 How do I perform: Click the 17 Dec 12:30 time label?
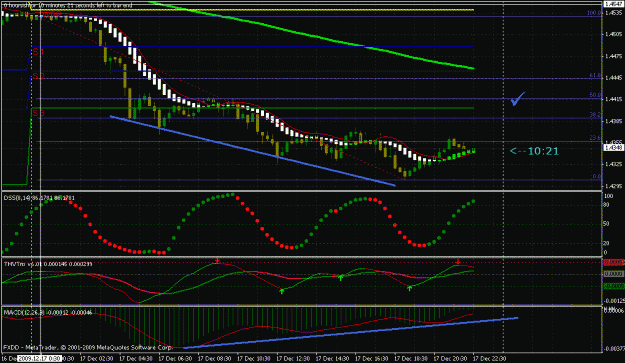point(293,358)
